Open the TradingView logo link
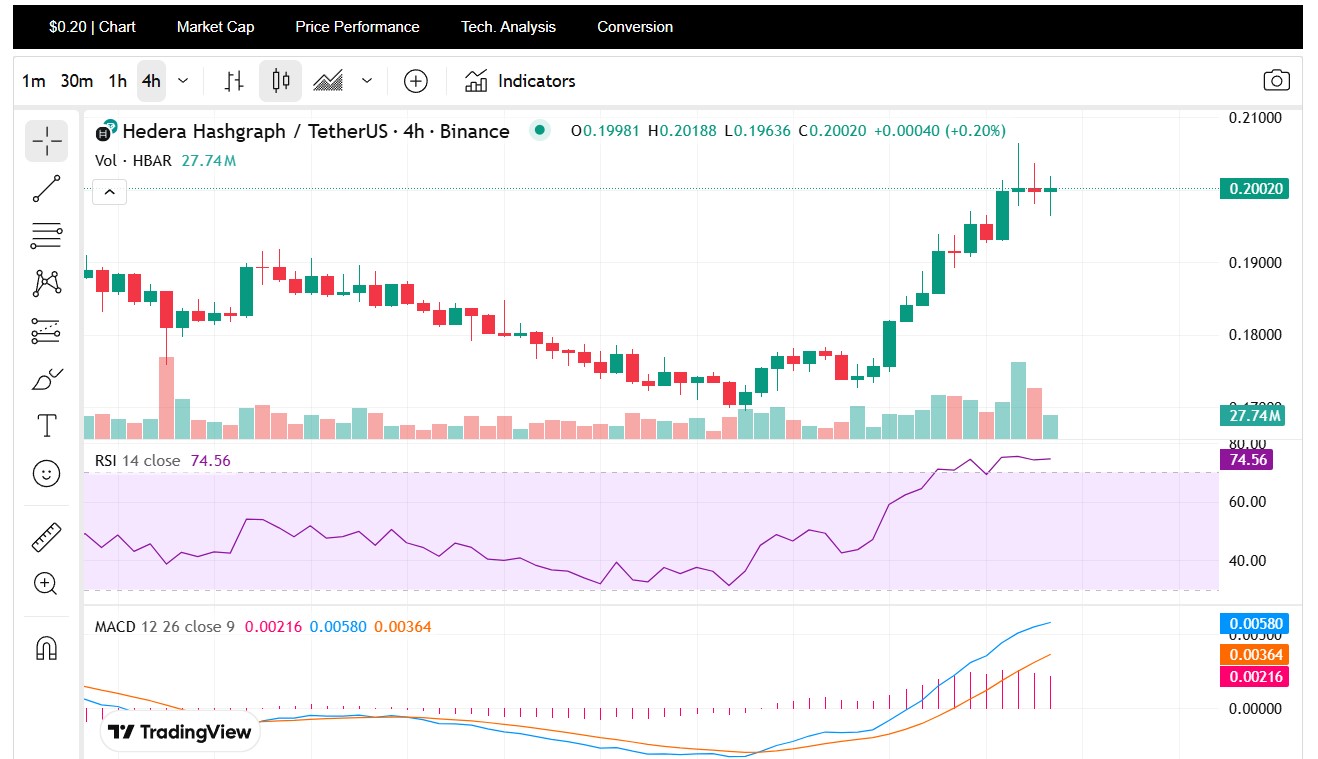Viewport: 1318px width, 759px height. click(180, 732)
